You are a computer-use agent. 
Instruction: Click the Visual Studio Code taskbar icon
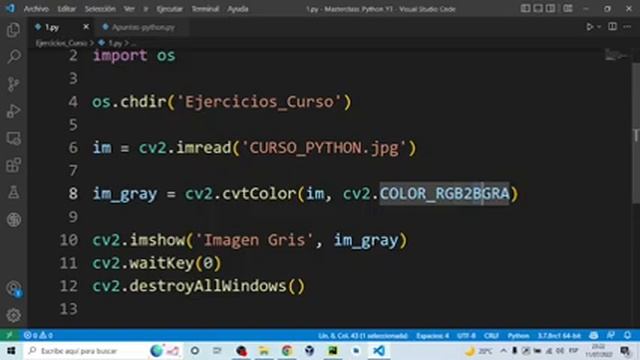[x=379, y=351]
